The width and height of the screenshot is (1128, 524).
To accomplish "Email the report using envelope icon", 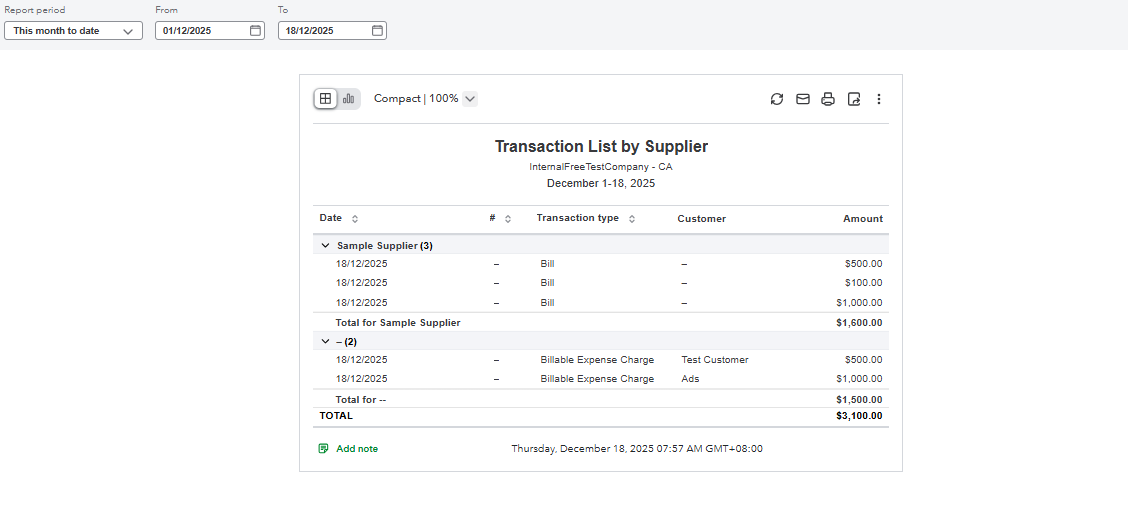I will pyautogui.click(x=803, y=99).
